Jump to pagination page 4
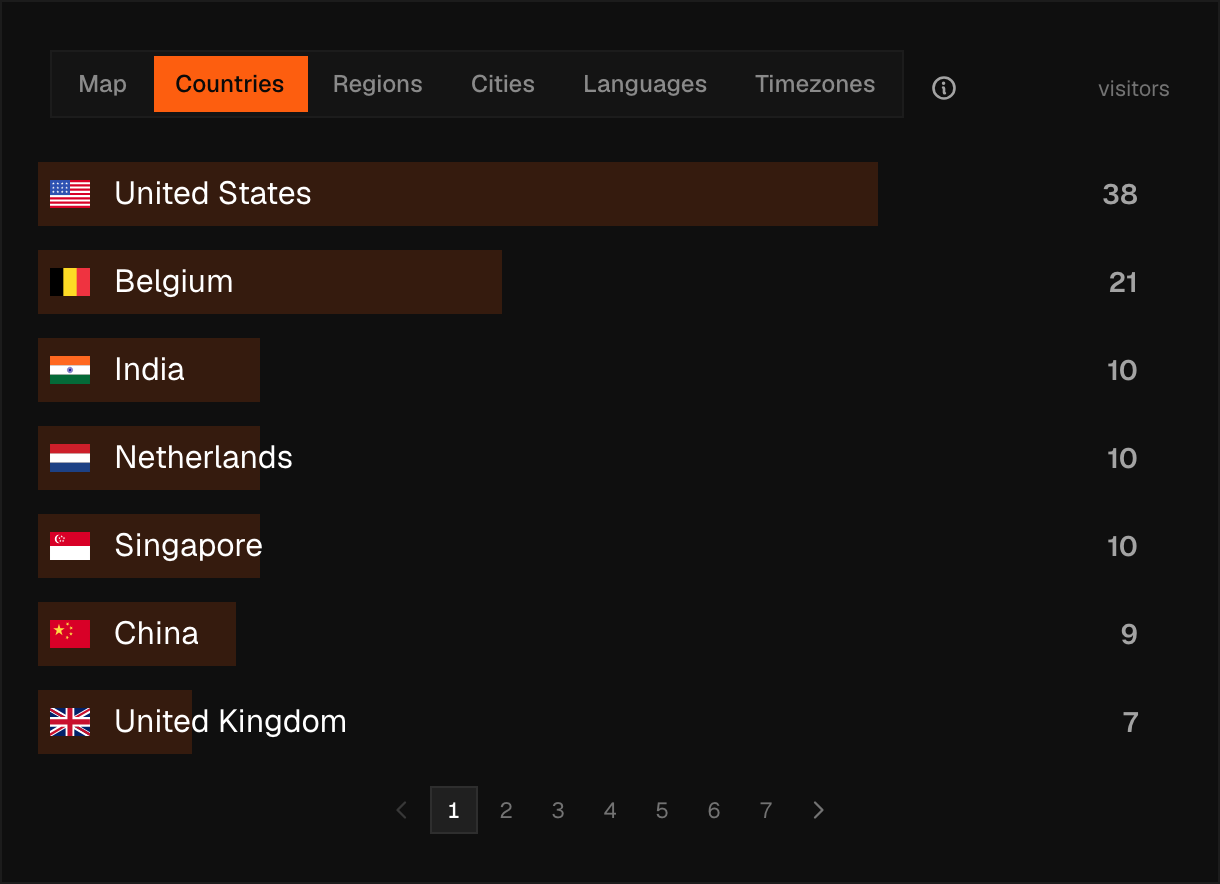This screenshot has height=884, width=1220. point(610,810)
